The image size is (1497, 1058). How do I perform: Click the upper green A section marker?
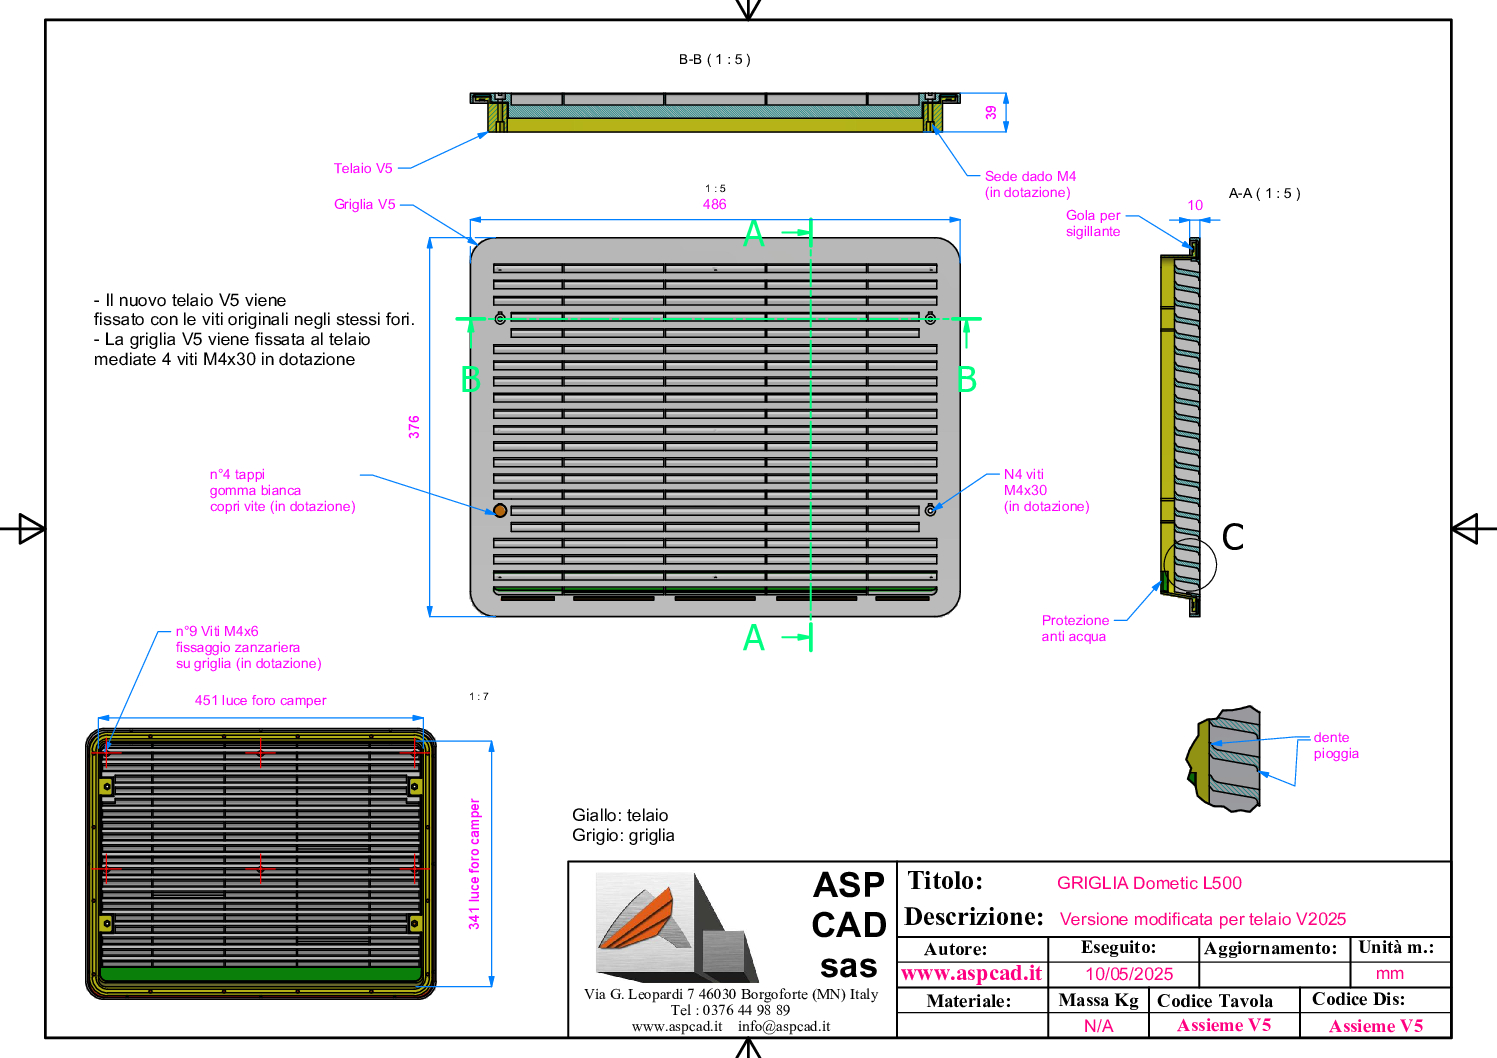pos(754,234)
